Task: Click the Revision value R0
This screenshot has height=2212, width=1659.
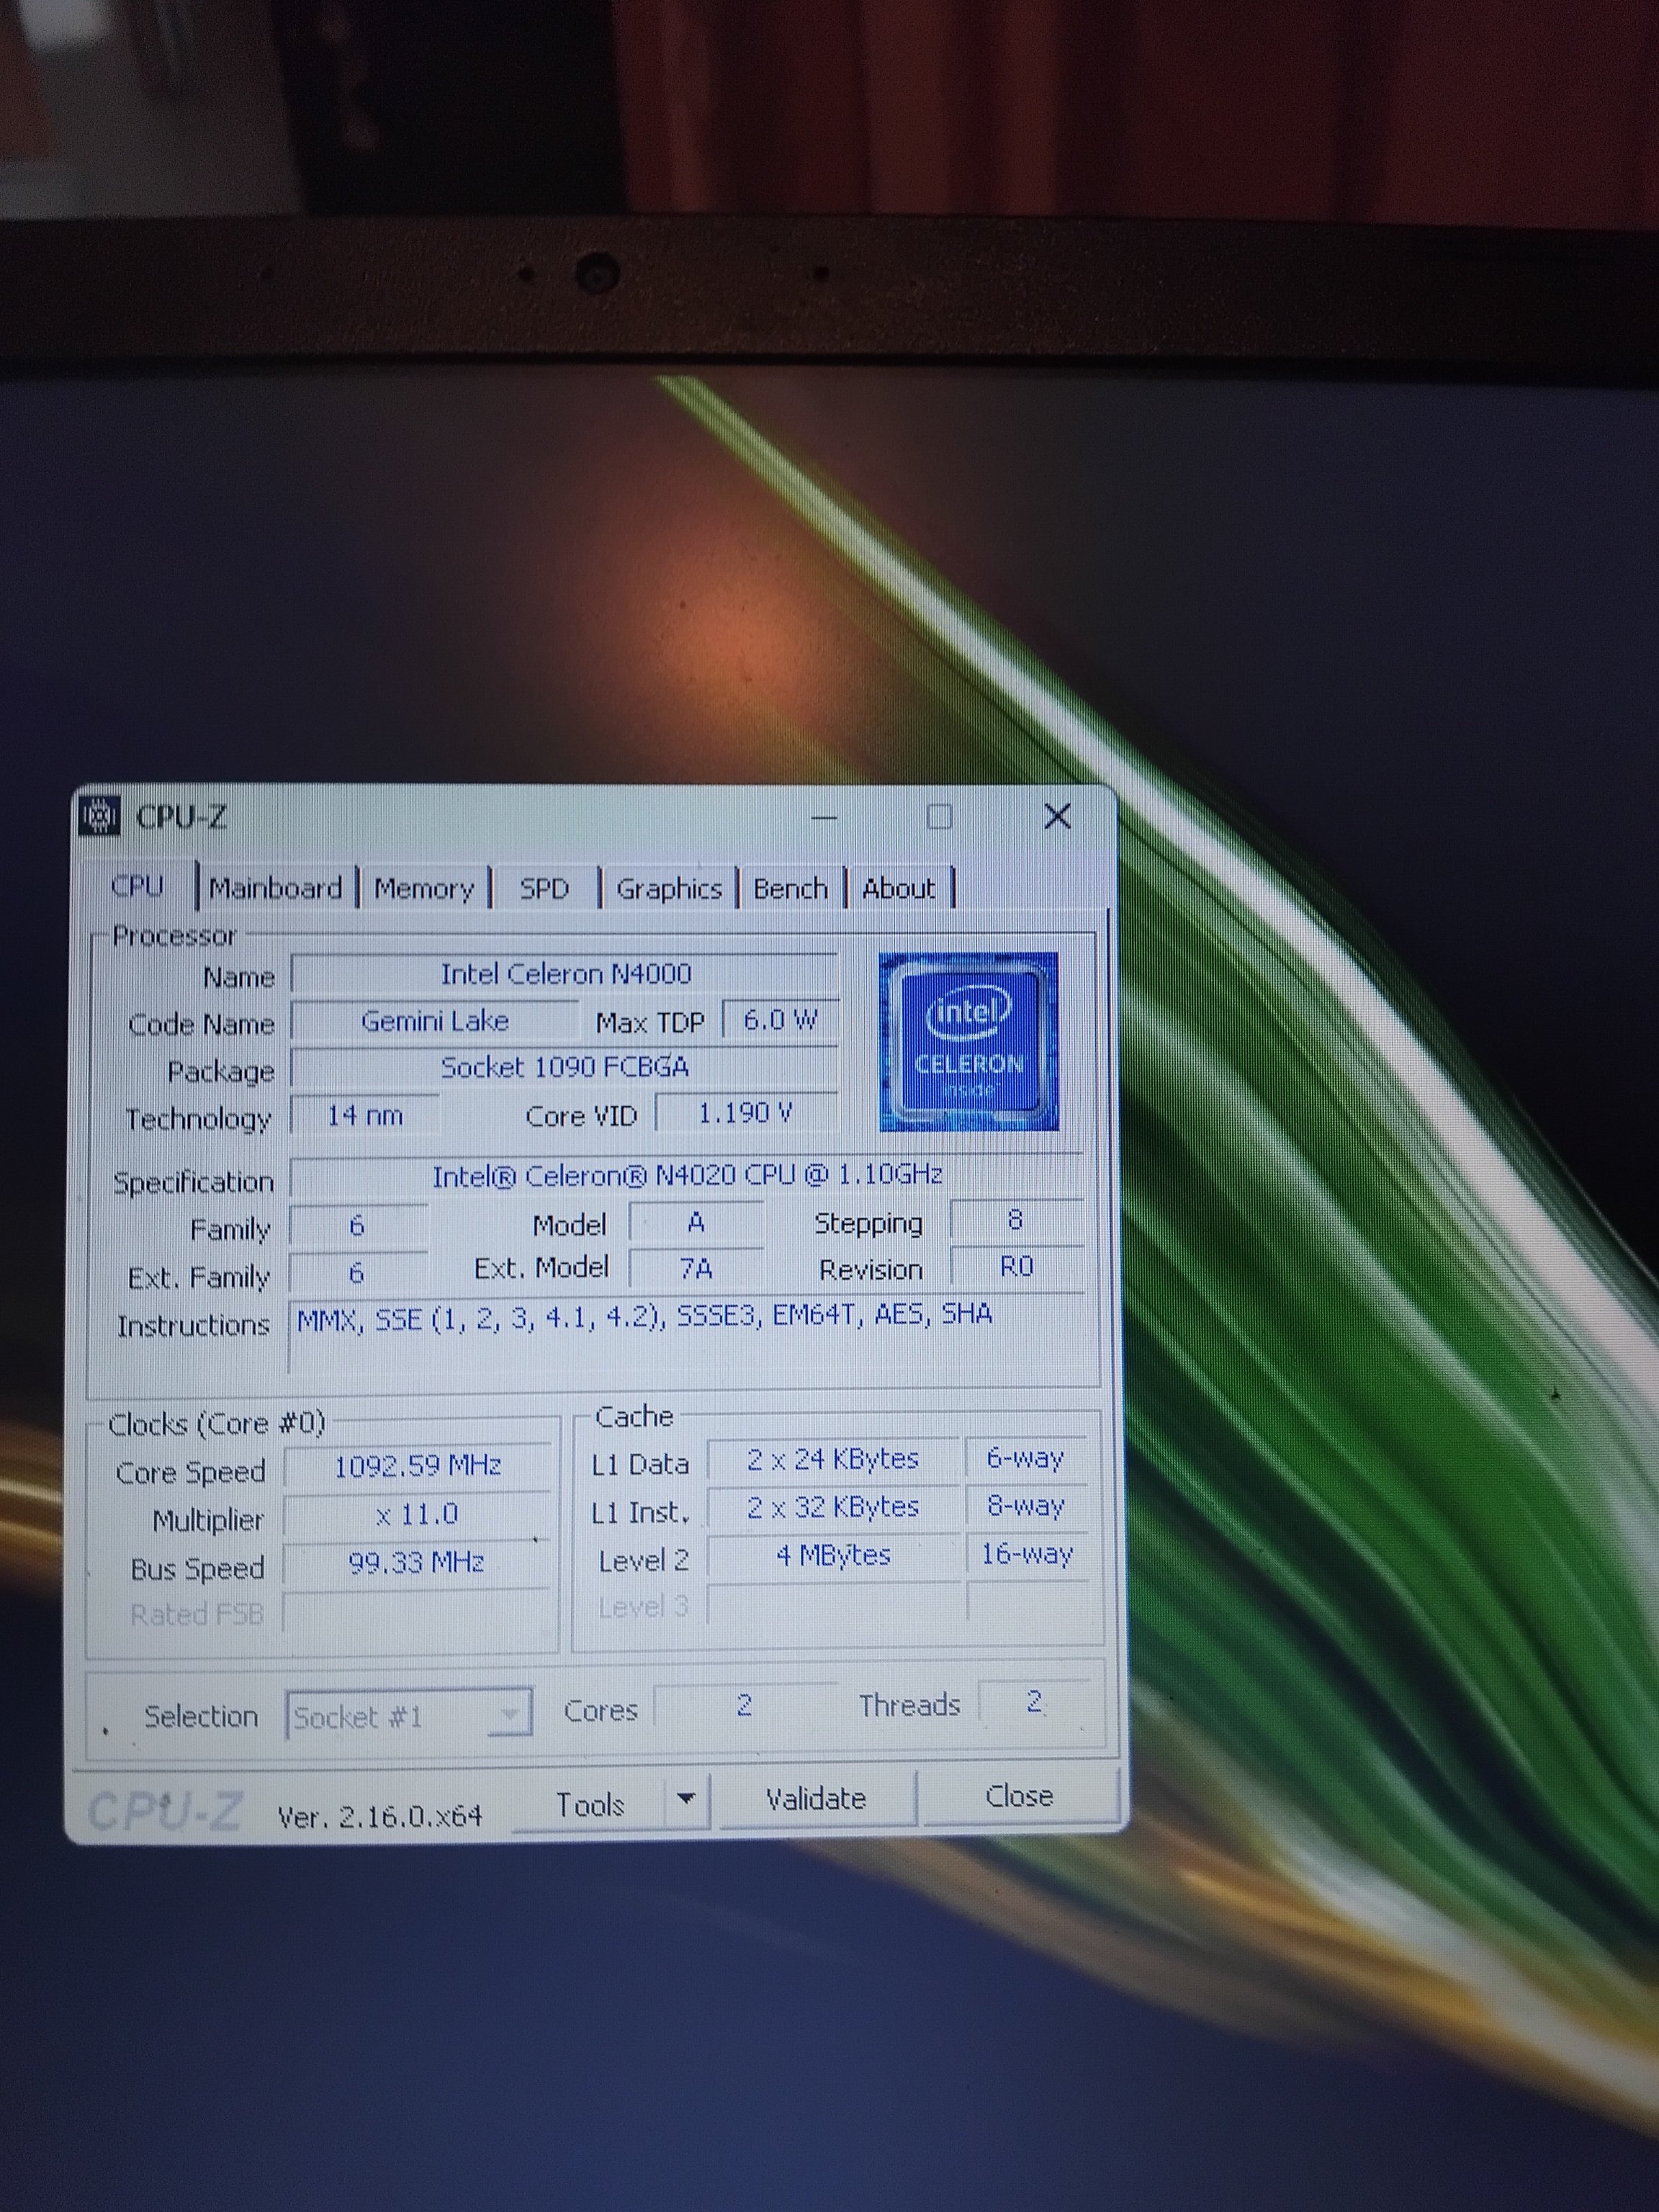Action: (1016, 1266)
